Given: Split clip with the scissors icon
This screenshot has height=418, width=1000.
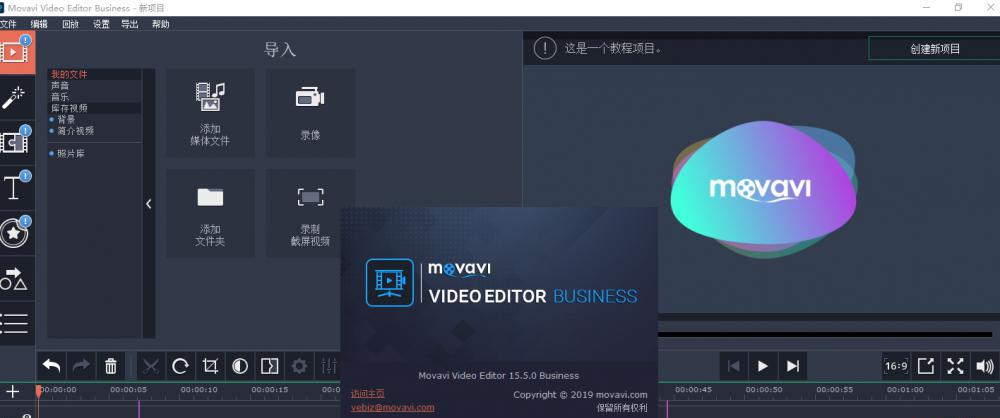Looking at the screenshot, I should [x=151, y=366].
